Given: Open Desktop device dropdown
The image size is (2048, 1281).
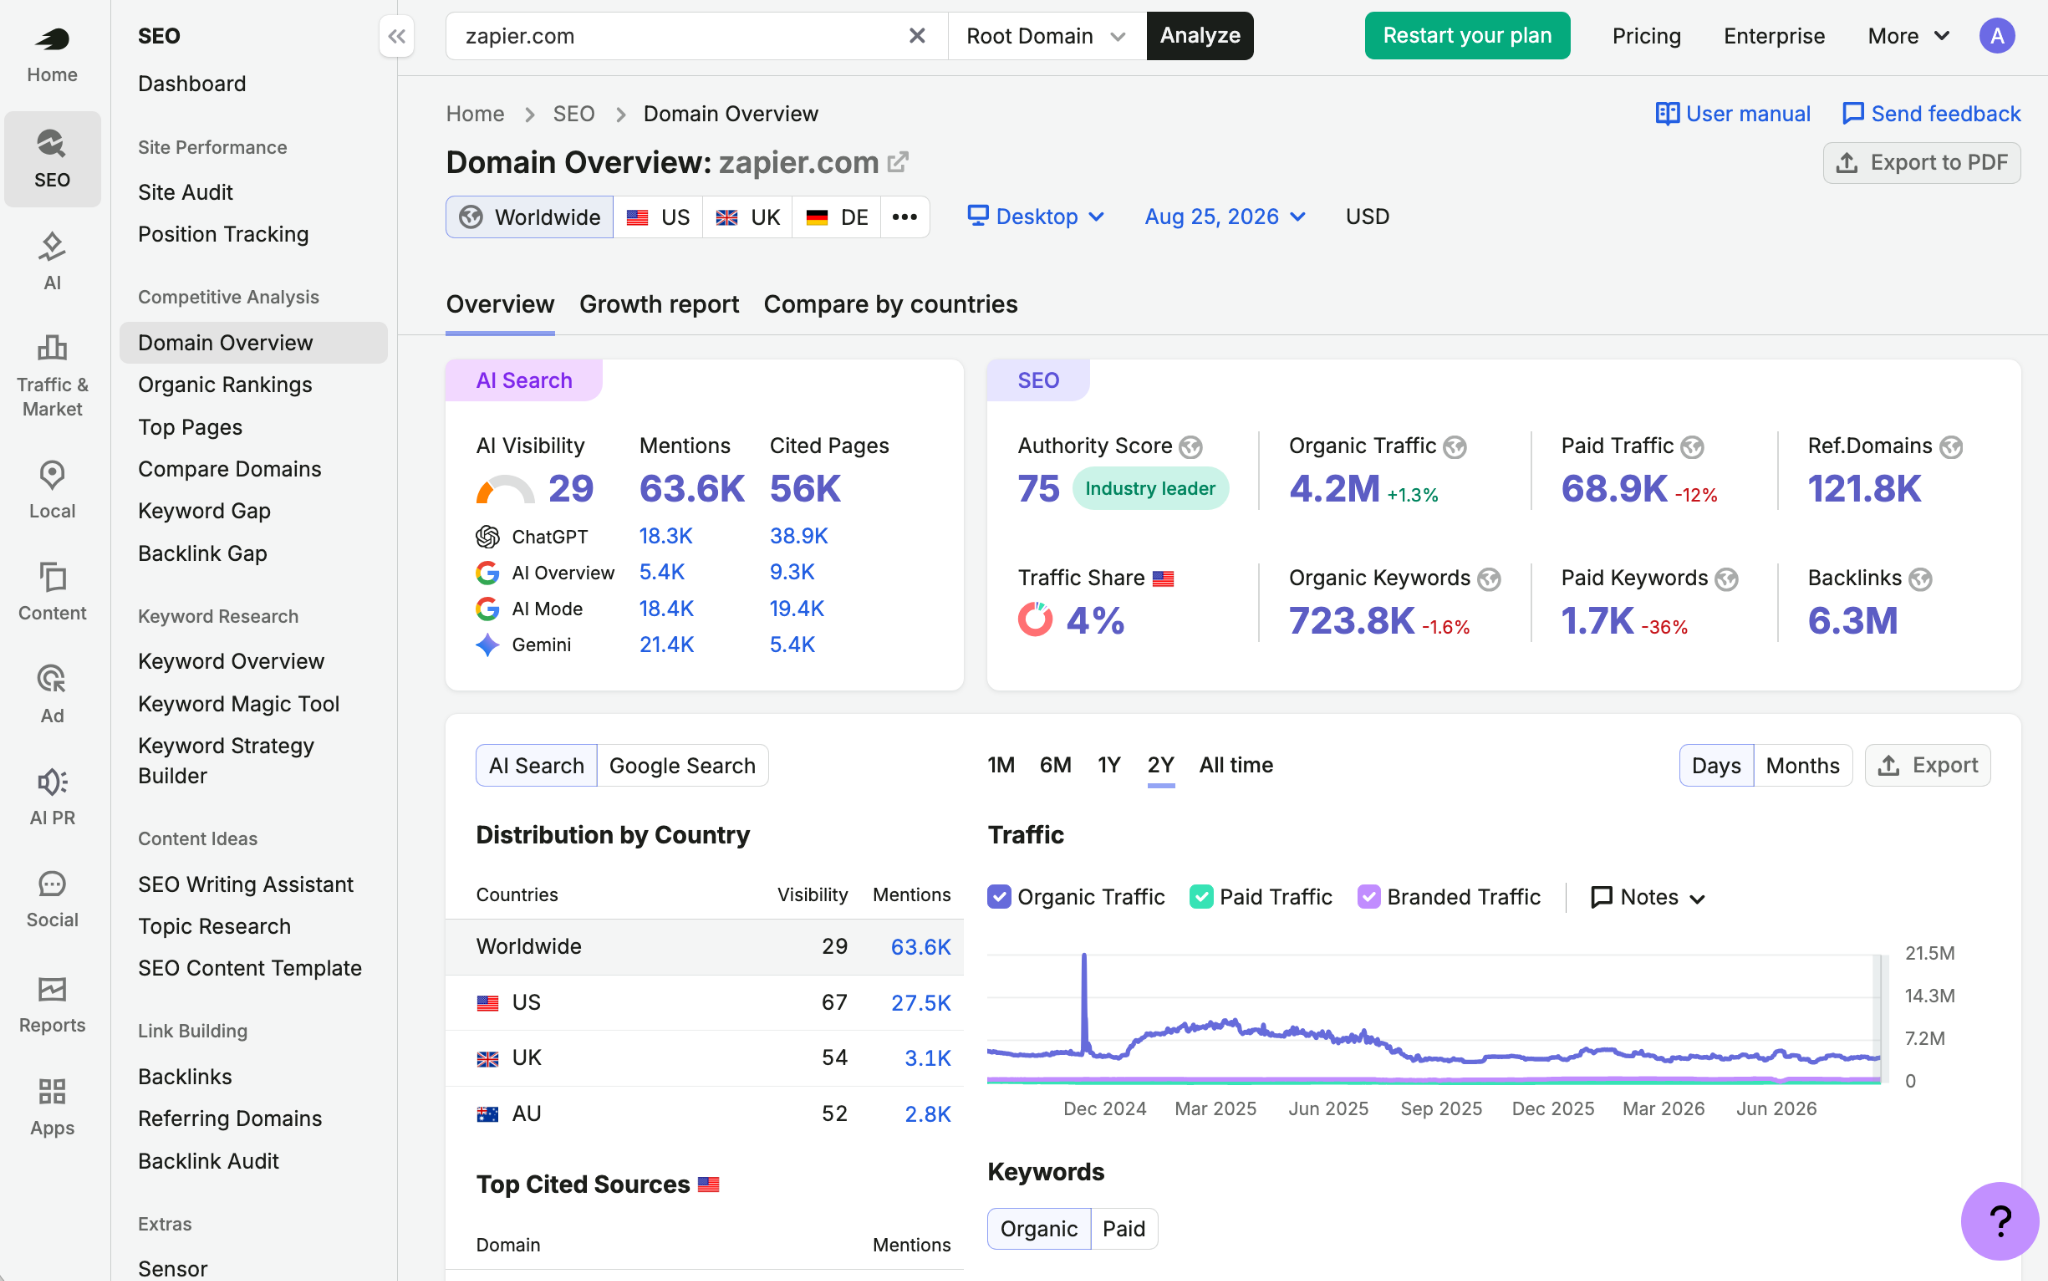Looking at the screenshot, I should [x=1035, y=217].
